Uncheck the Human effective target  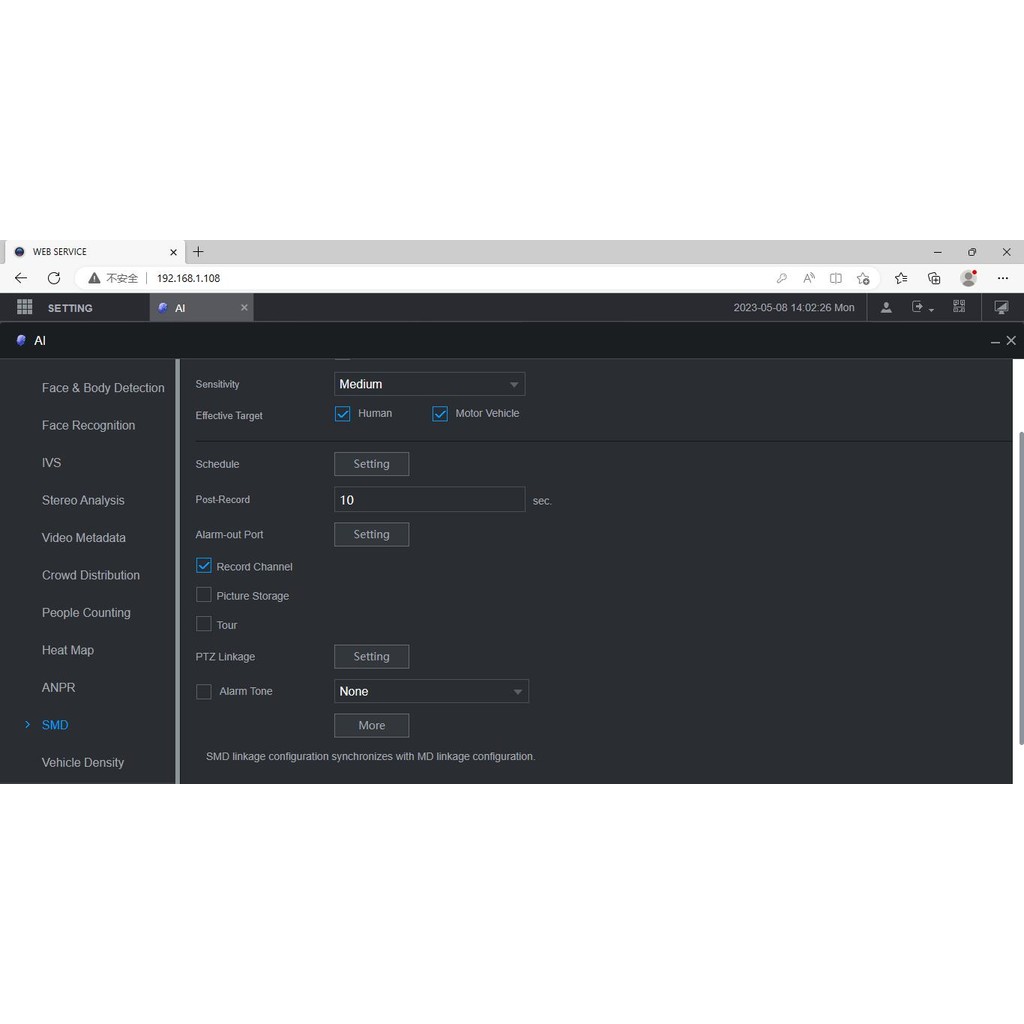(343, 414)
